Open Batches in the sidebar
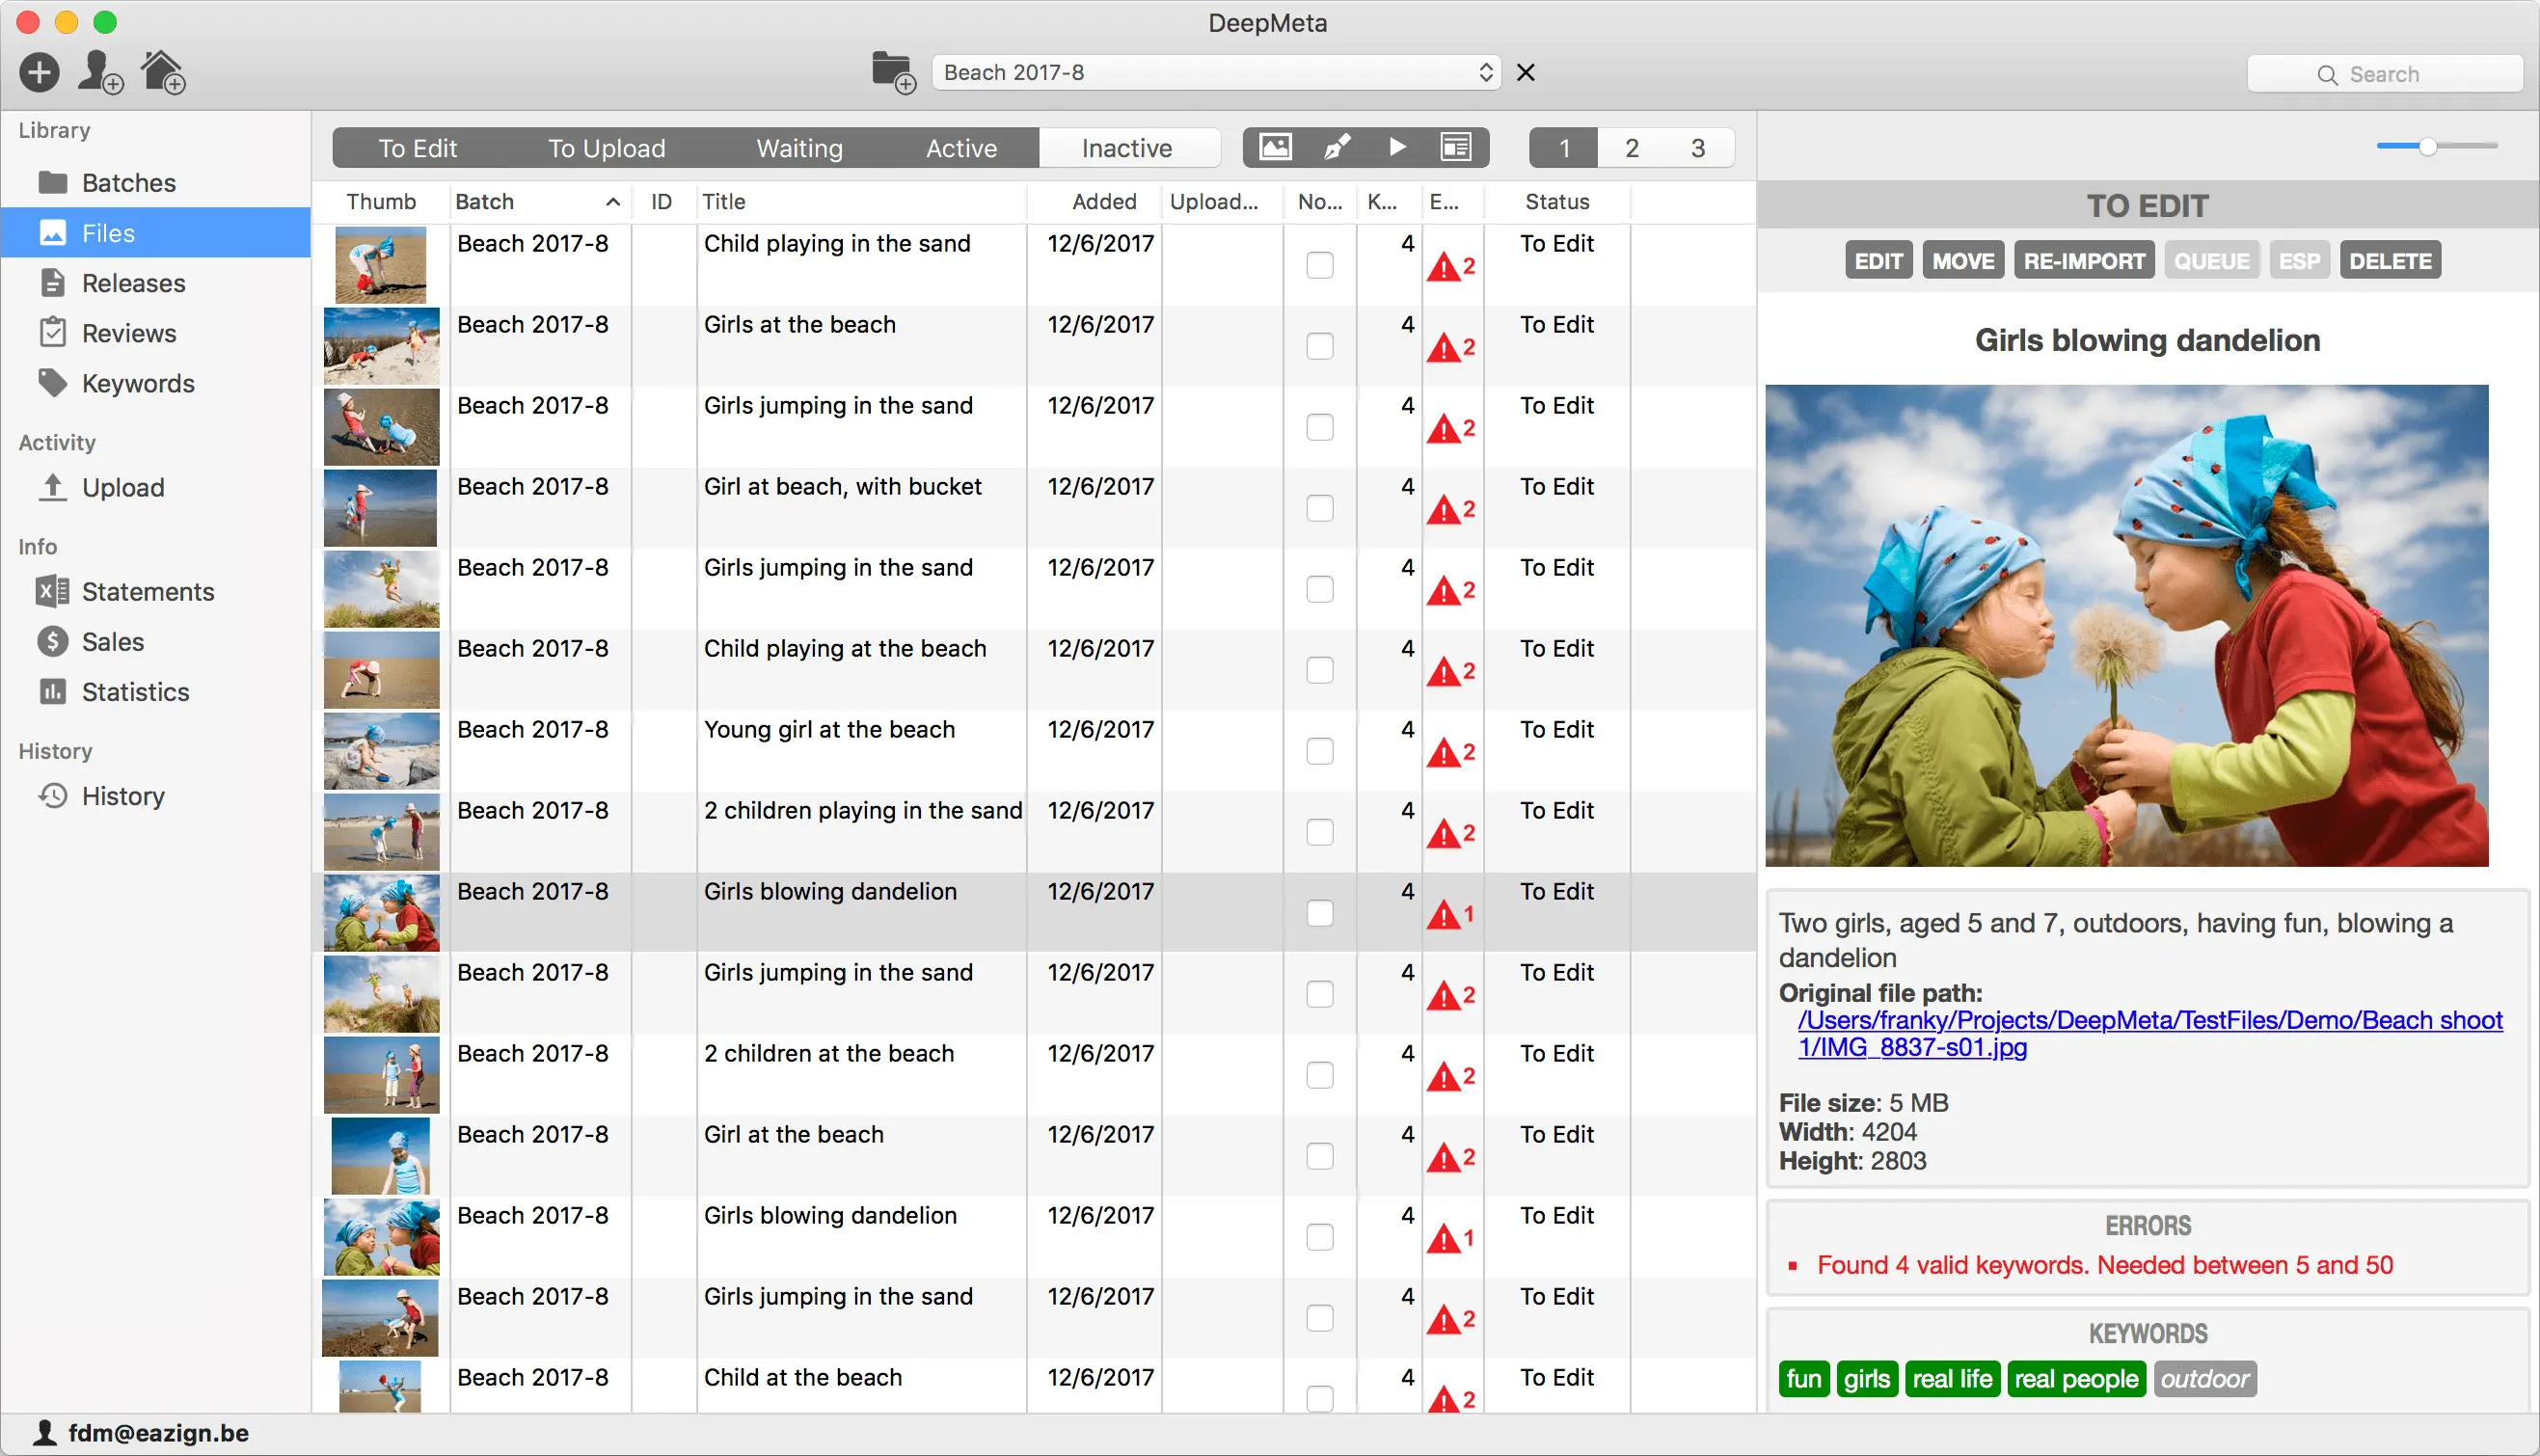This screenshot has width=2540, height=1456. (155, 183)
